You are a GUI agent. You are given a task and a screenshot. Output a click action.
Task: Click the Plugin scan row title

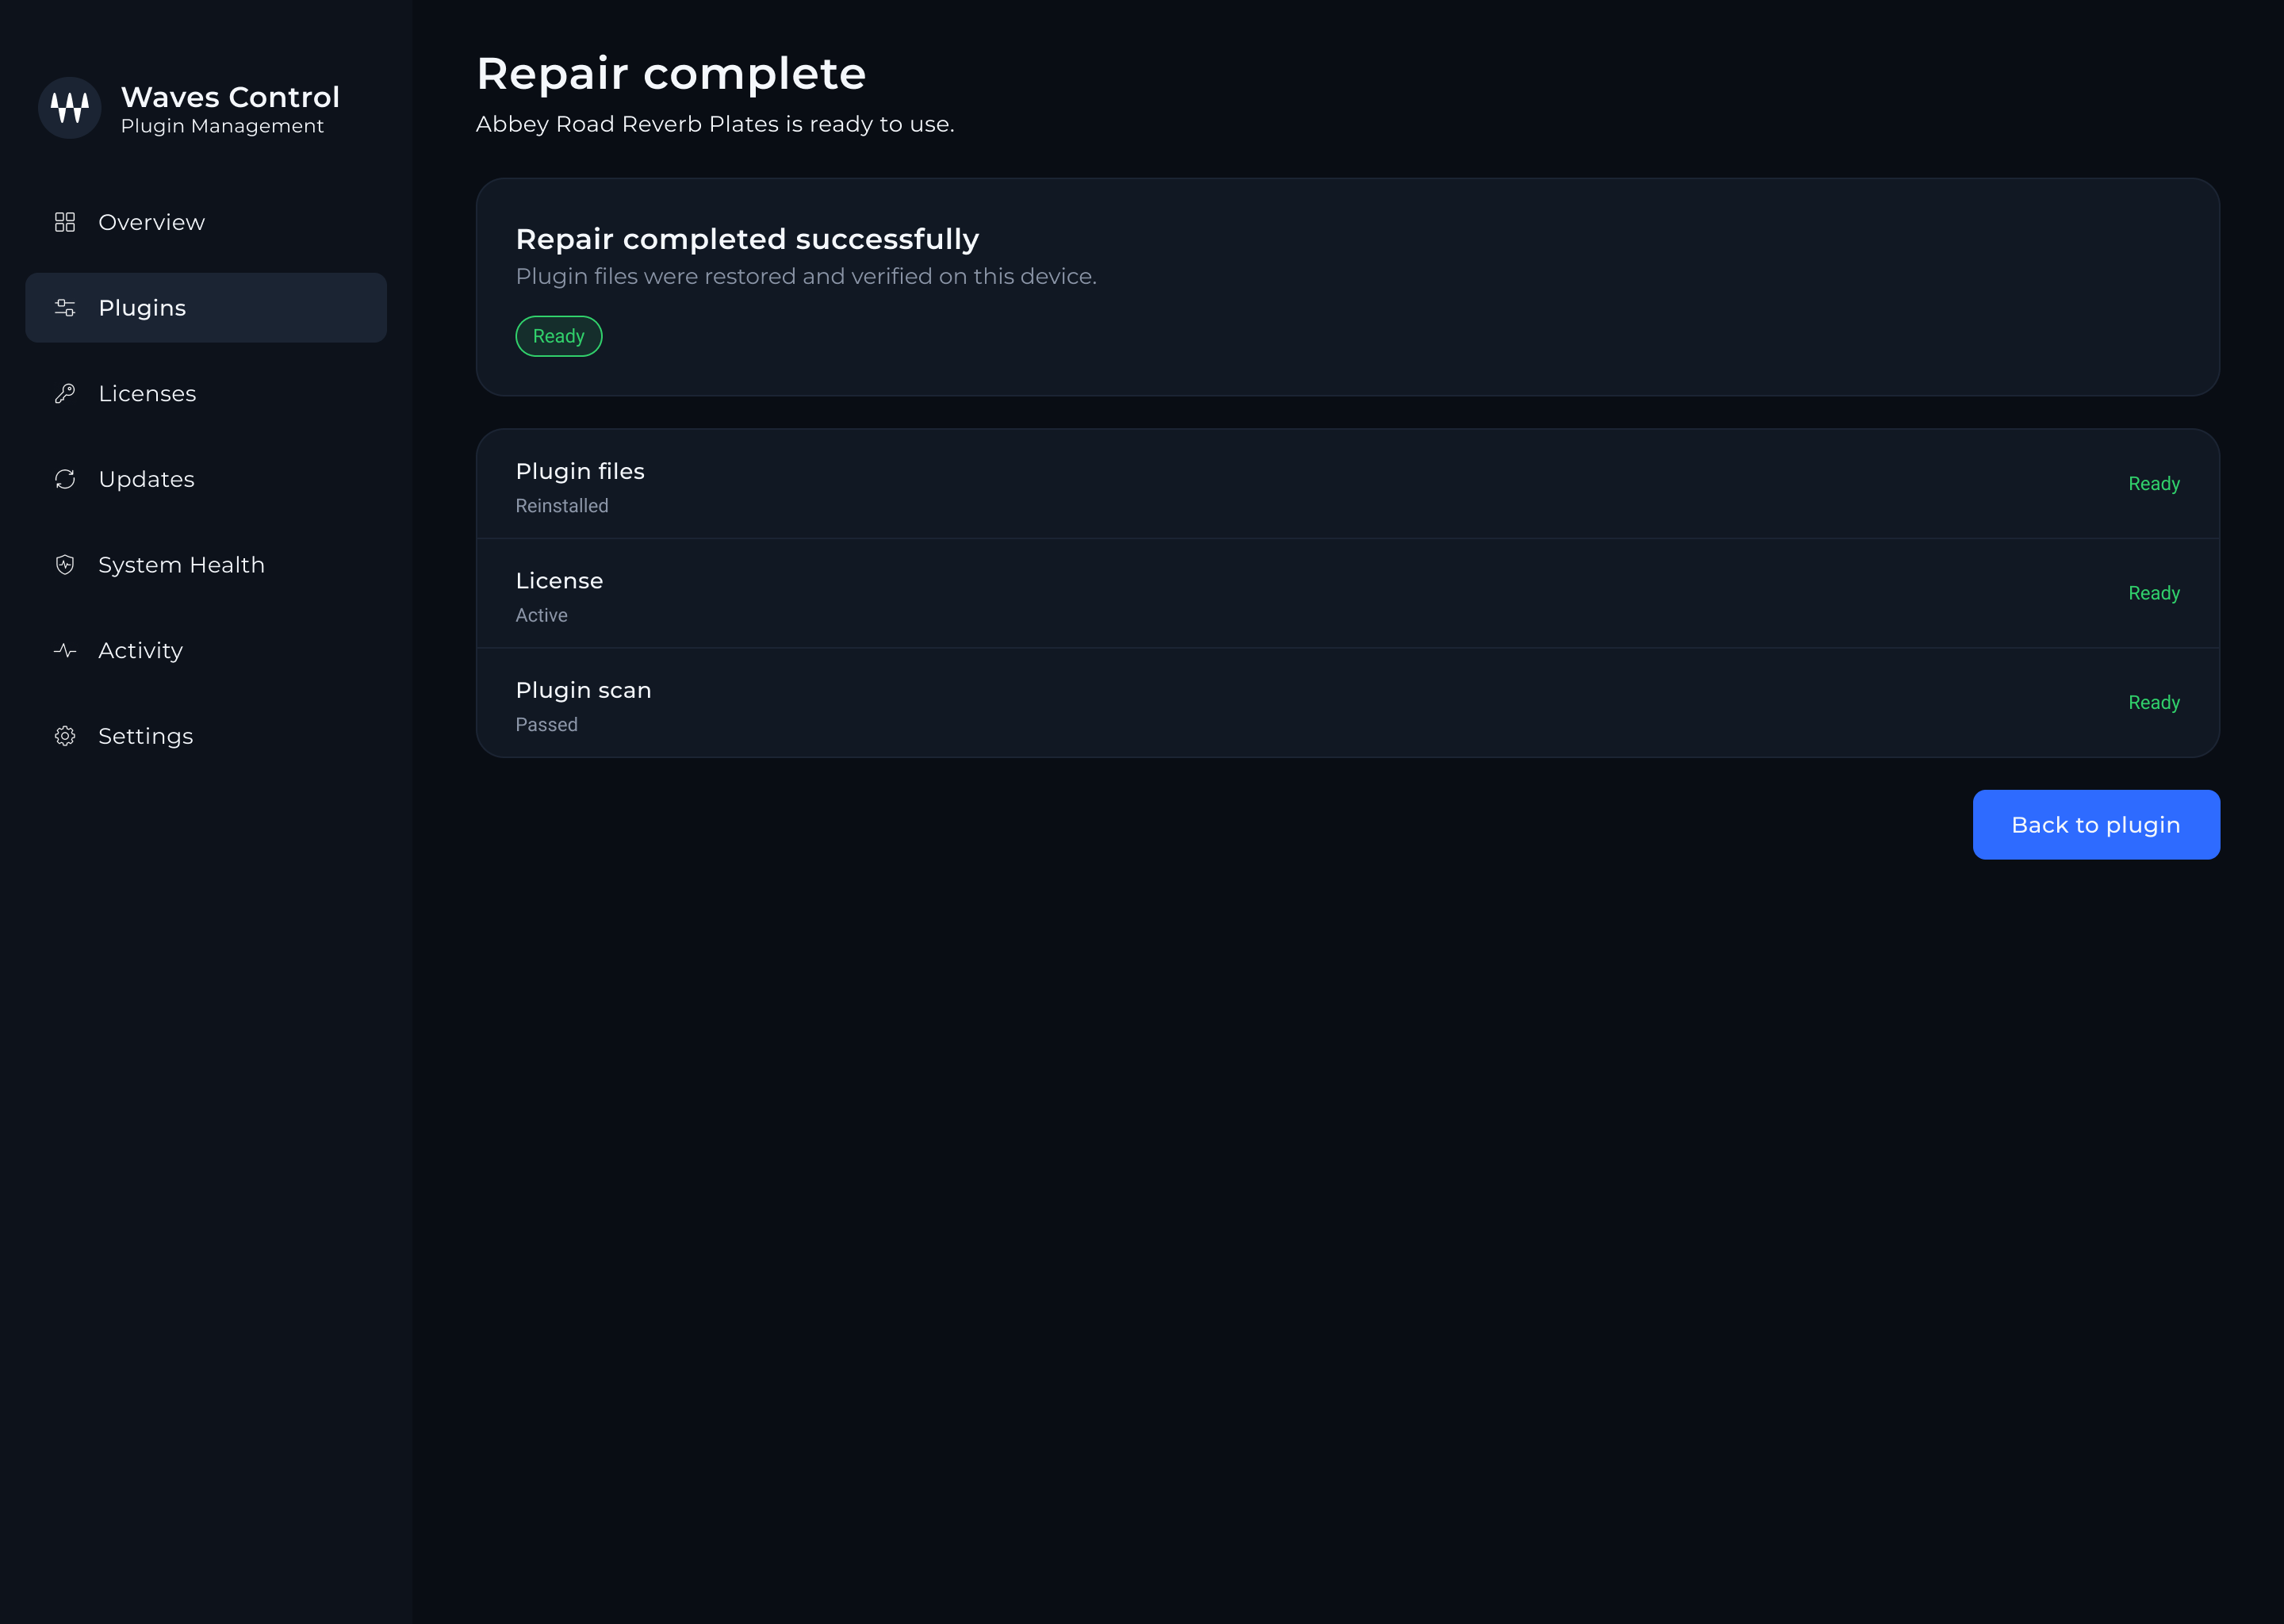coord(583,690)
